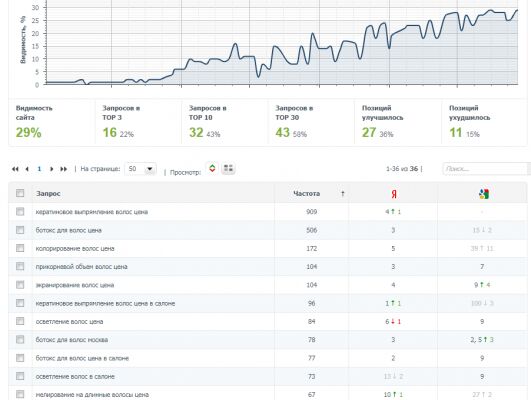Open page number 1 link
Screen dimensions: 531x400
click(x=39, y=169)
